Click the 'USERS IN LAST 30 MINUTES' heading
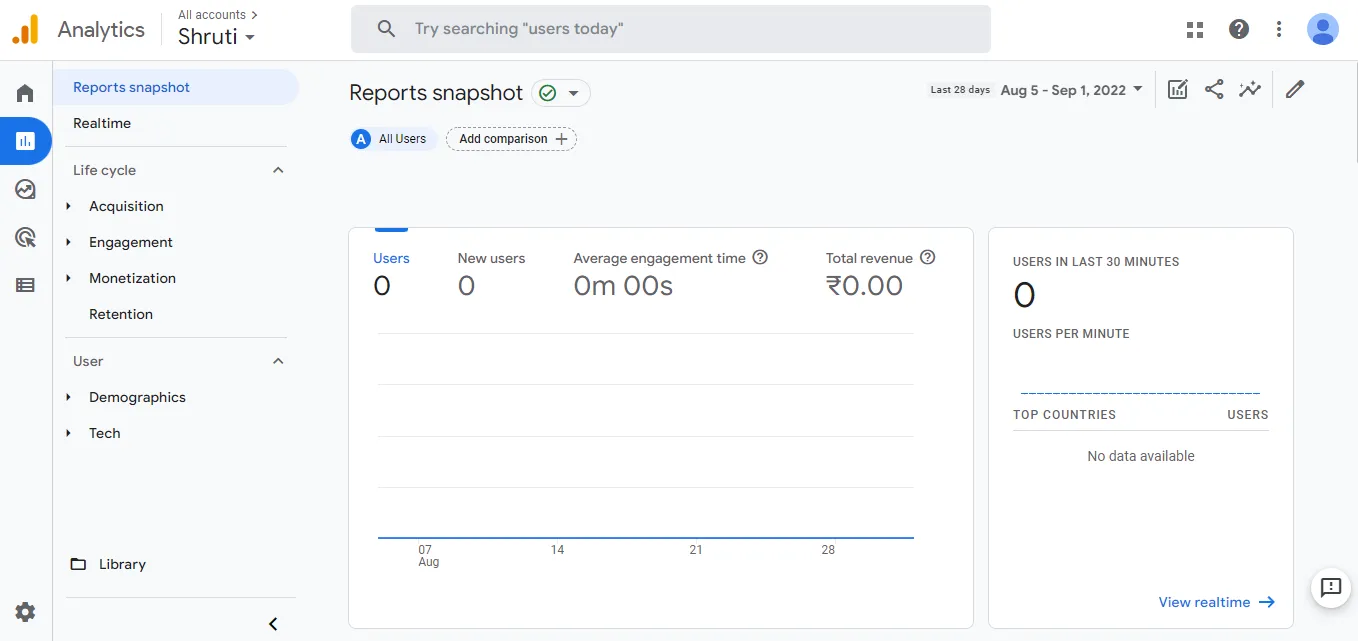 click(x=1096, y=262)
